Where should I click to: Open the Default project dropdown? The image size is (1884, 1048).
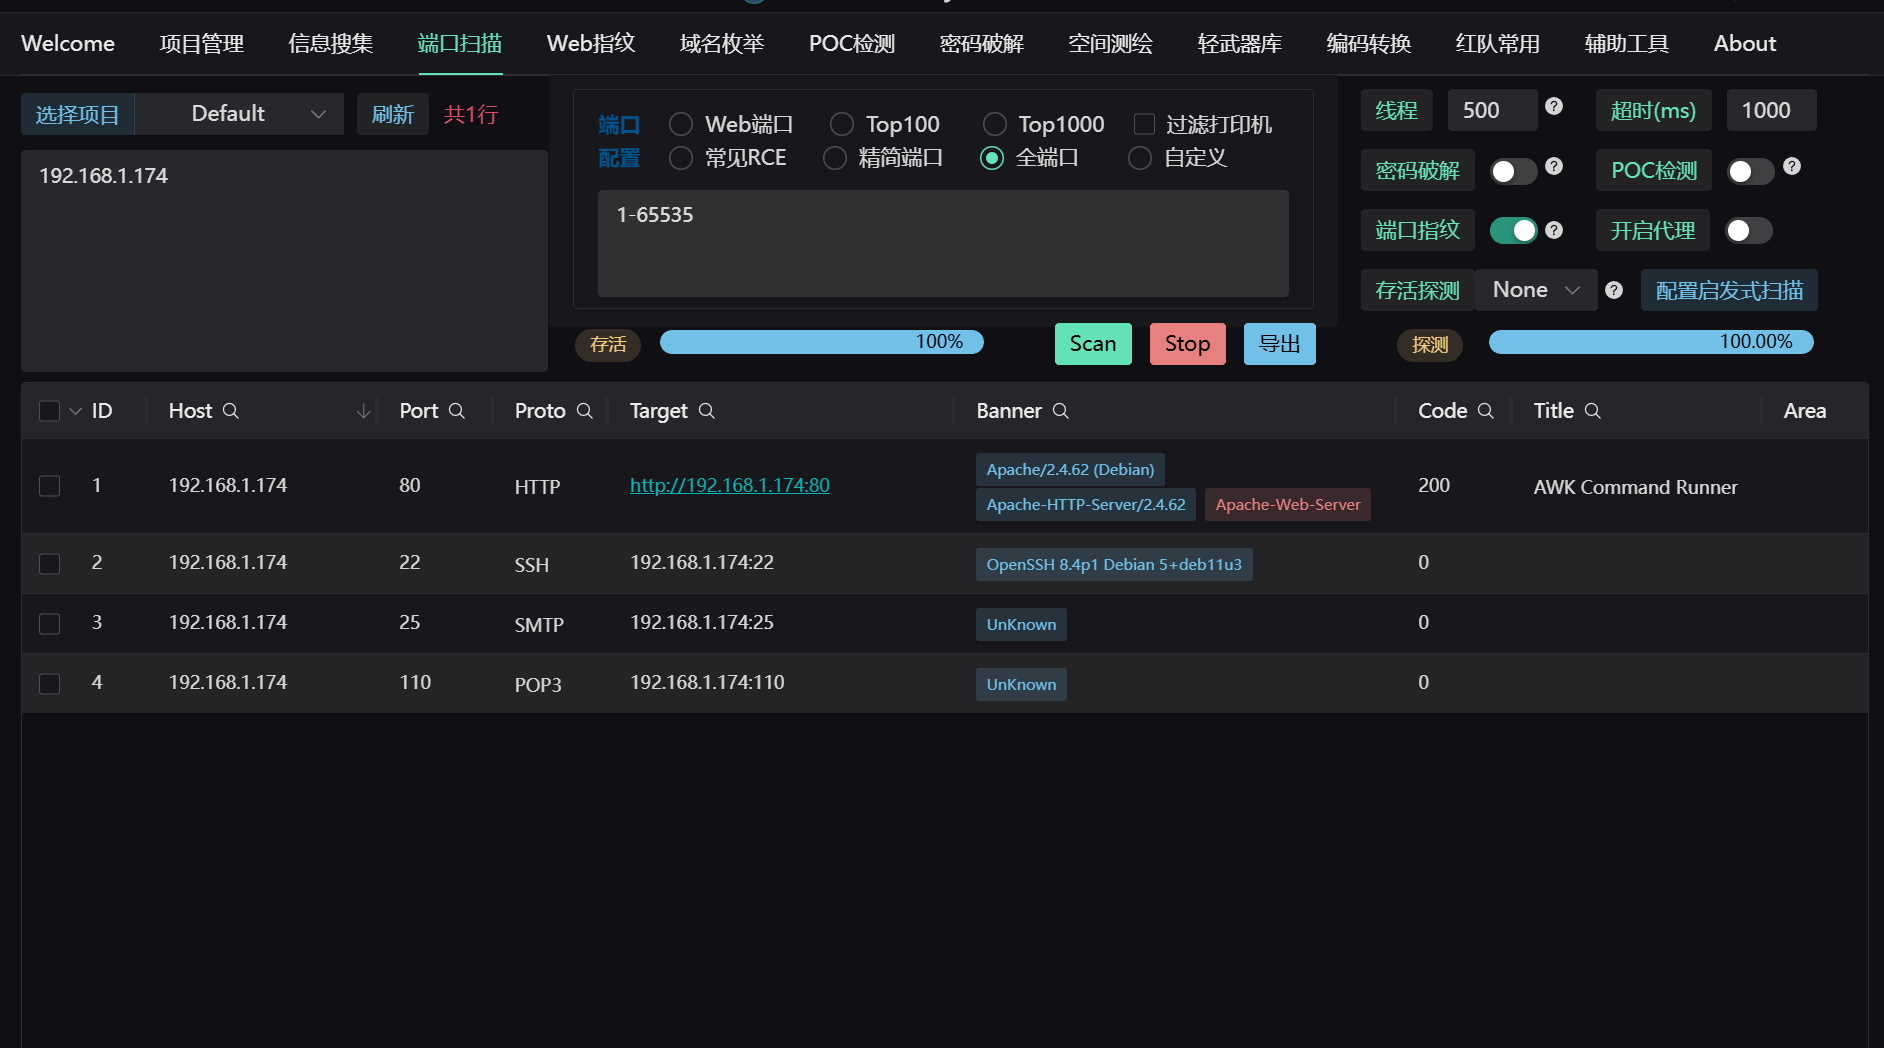(240, 114)
